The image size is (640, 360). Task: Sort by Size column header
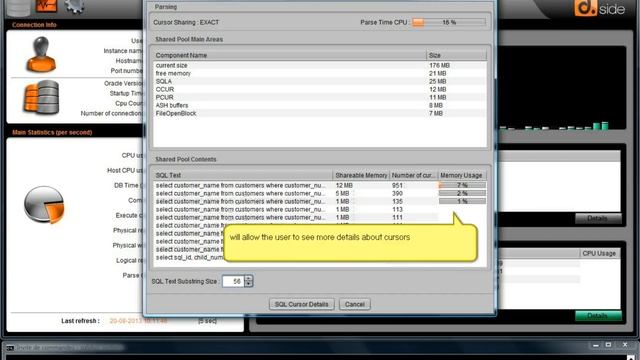456,55
